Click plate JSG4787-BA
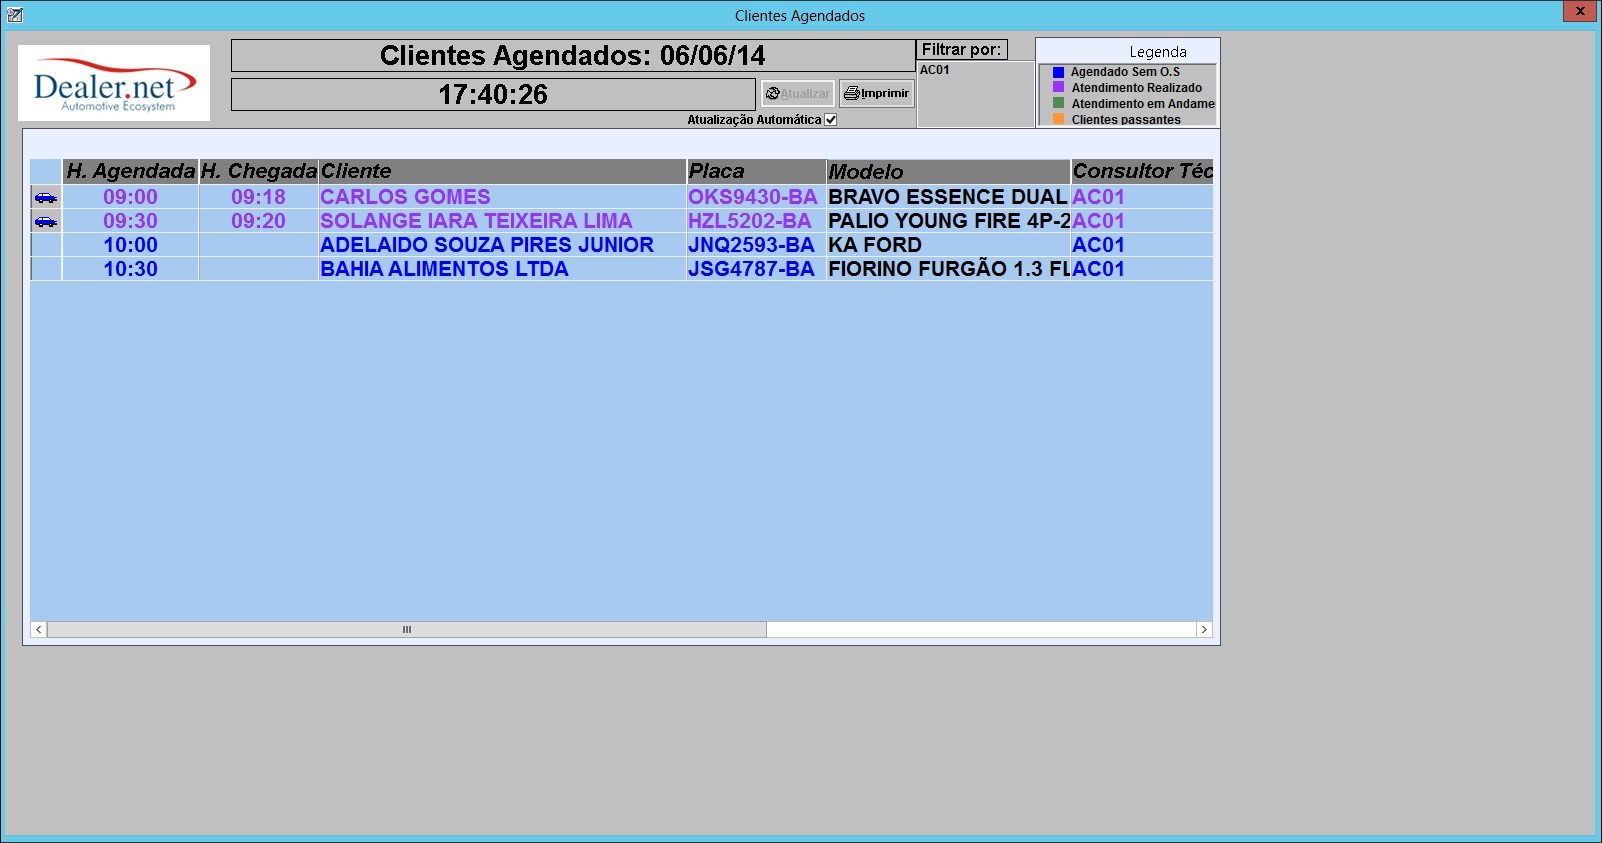The width and height of the screenshot is (1602, 843). click(x=751, y=269)
